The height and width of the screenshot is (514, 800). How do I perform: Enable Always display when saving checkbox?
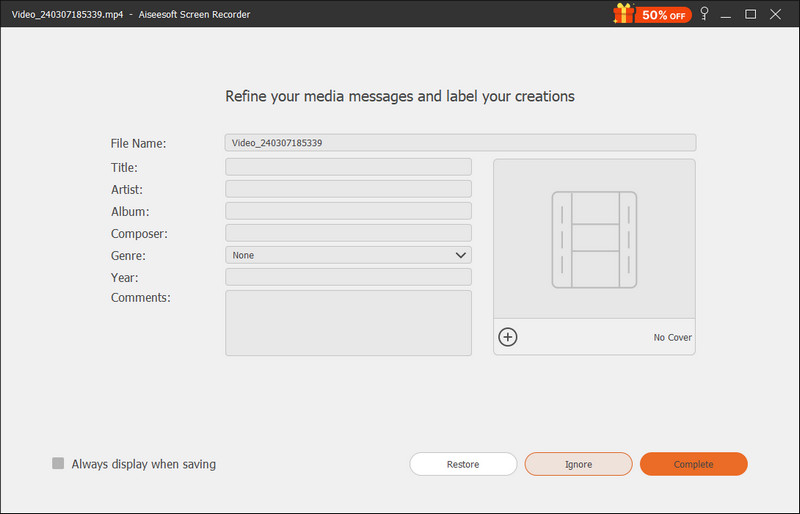tap(58, 463)
